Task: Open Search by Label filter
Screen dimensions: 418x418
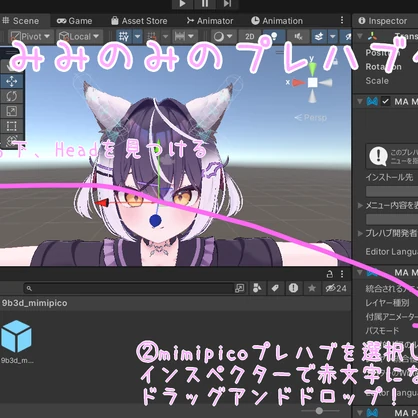Action: [x=275, y=288]
